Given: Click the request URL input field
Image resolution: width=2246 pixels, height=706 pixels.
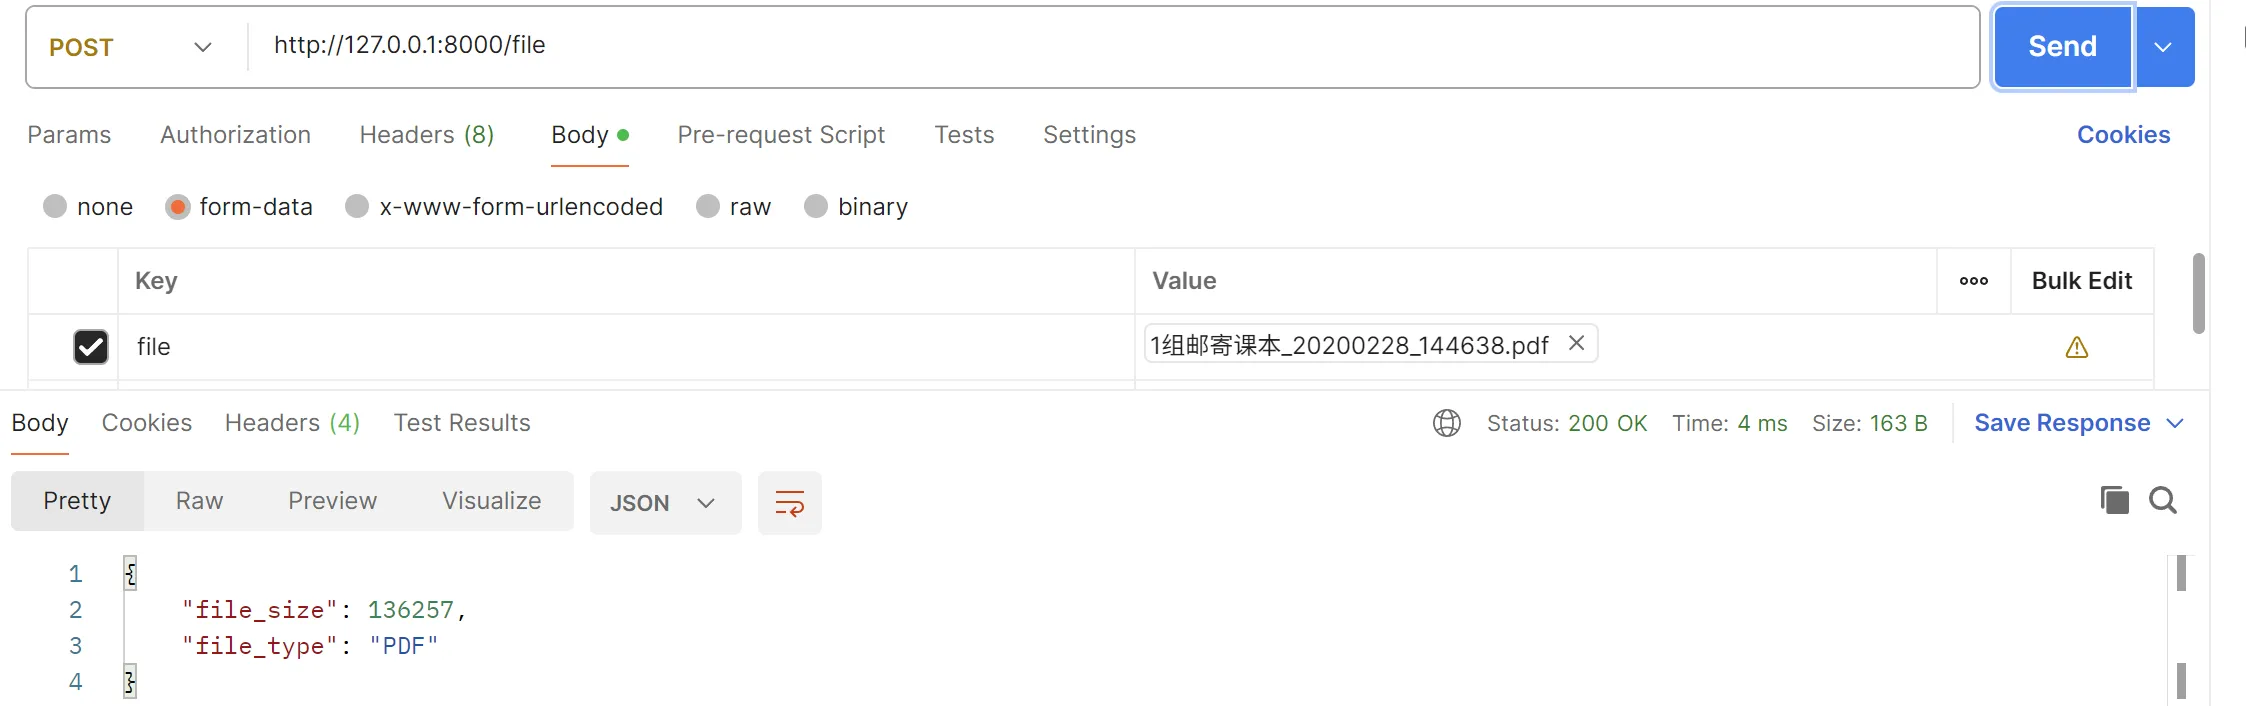Looking at the screenshot, I should tap(1113, 46).
